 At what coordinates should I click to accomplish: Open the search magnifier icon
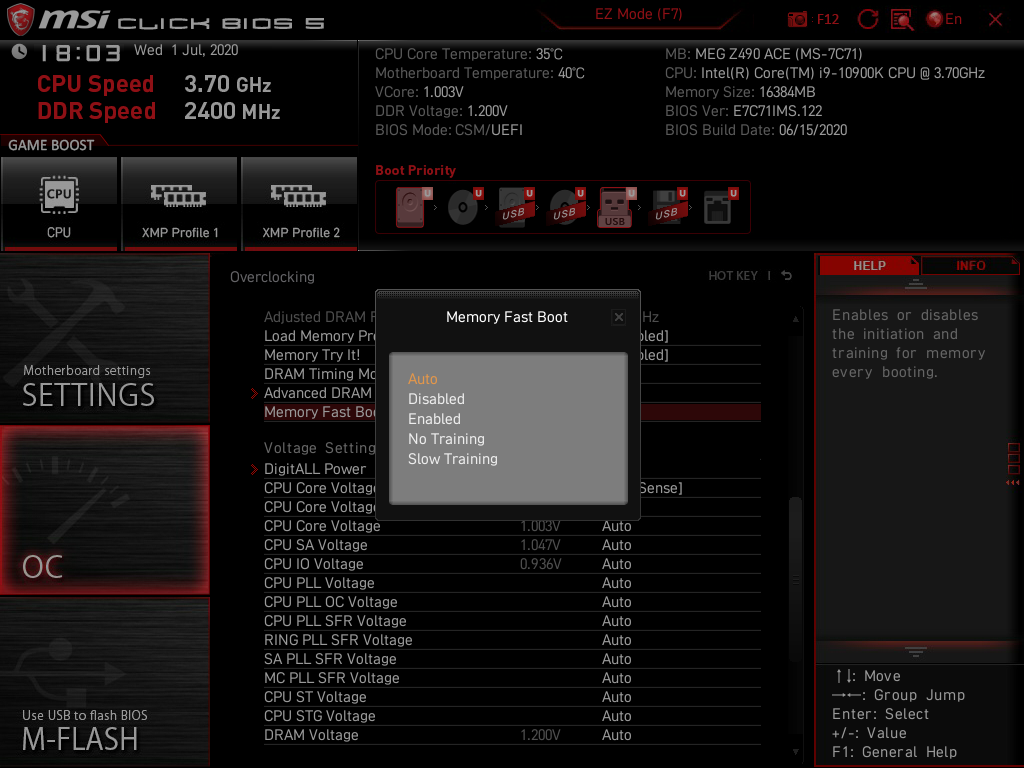[901, 19]
